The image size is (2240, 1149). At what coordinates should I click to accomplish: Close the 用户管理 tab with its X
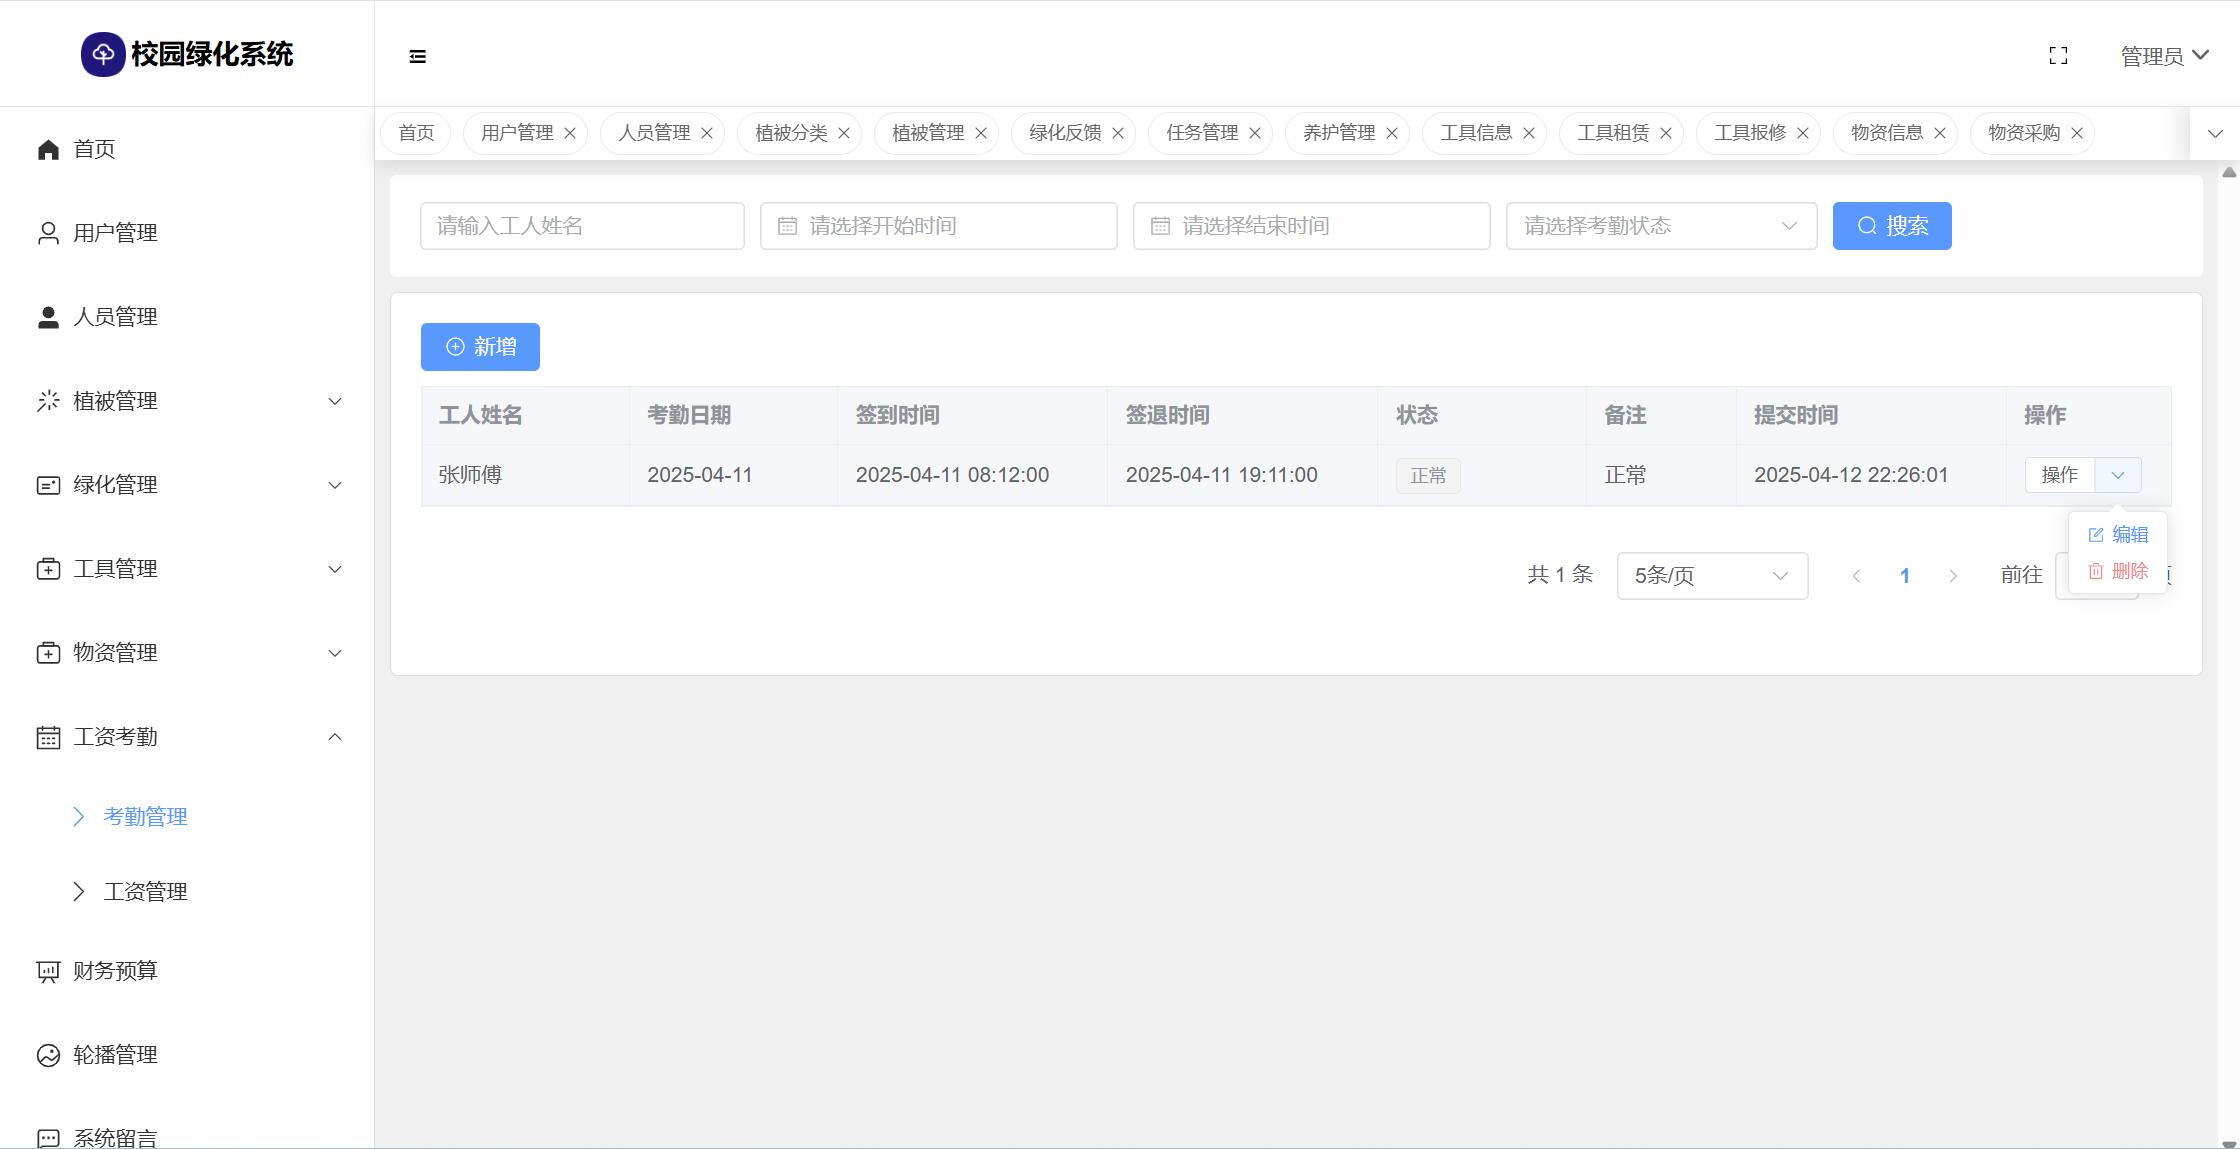tap(570, 134)
